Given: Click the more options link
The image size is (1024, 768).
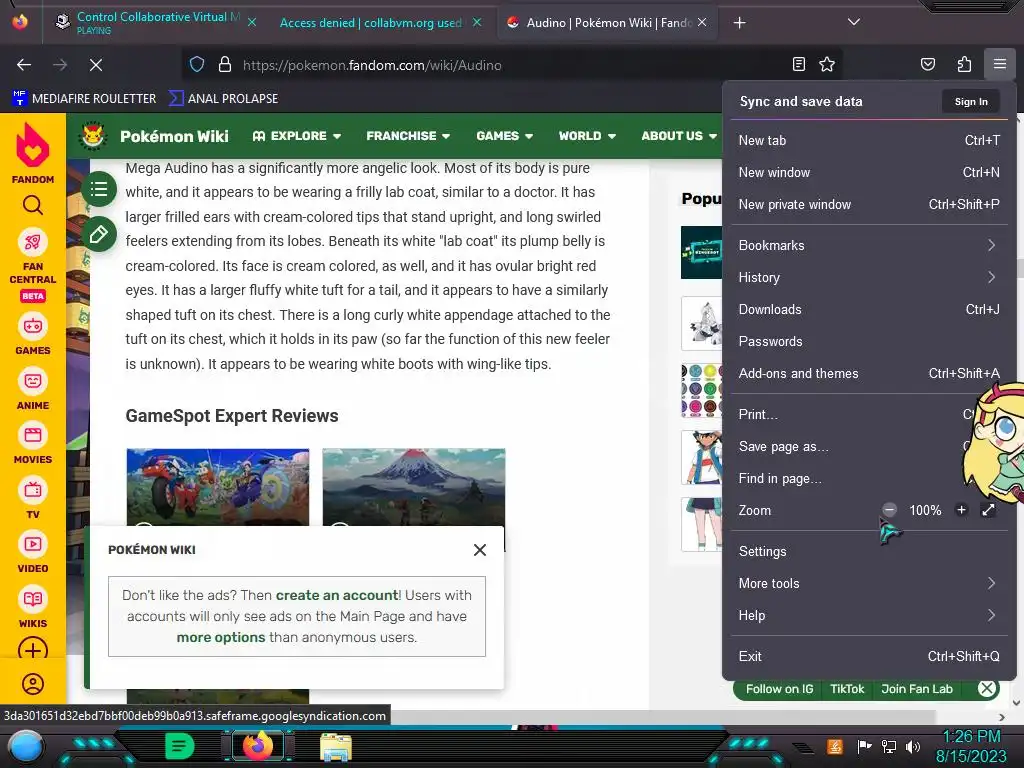Looking at the screenshot, I should pos(221,637).
